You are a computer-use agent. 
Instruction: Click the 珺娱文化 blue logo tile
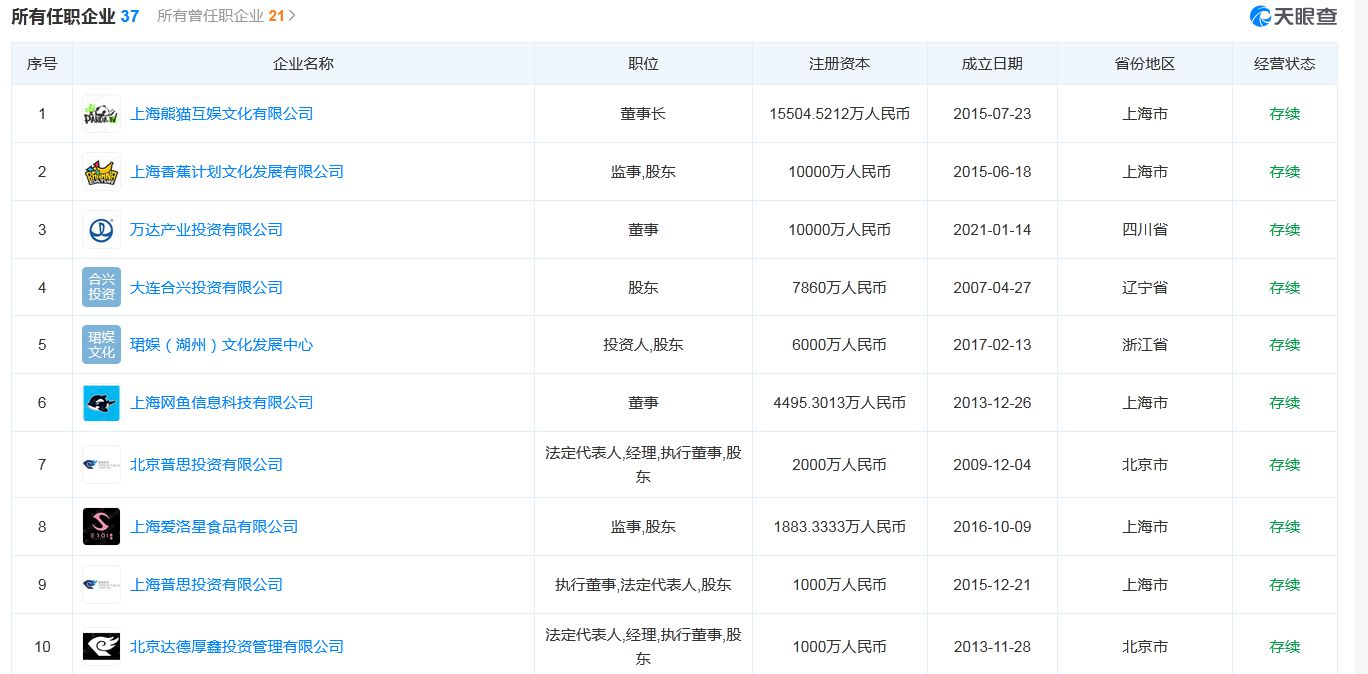point(101,345)
